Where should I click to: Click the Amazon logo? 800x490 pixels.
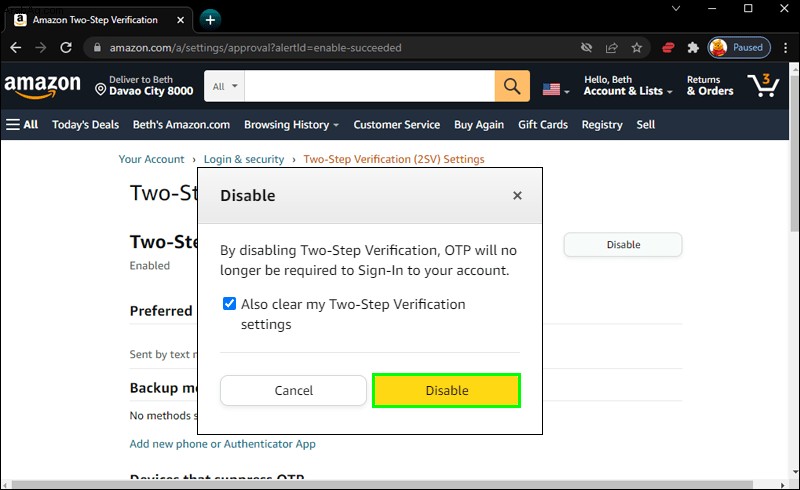click(x=43, y=85)
